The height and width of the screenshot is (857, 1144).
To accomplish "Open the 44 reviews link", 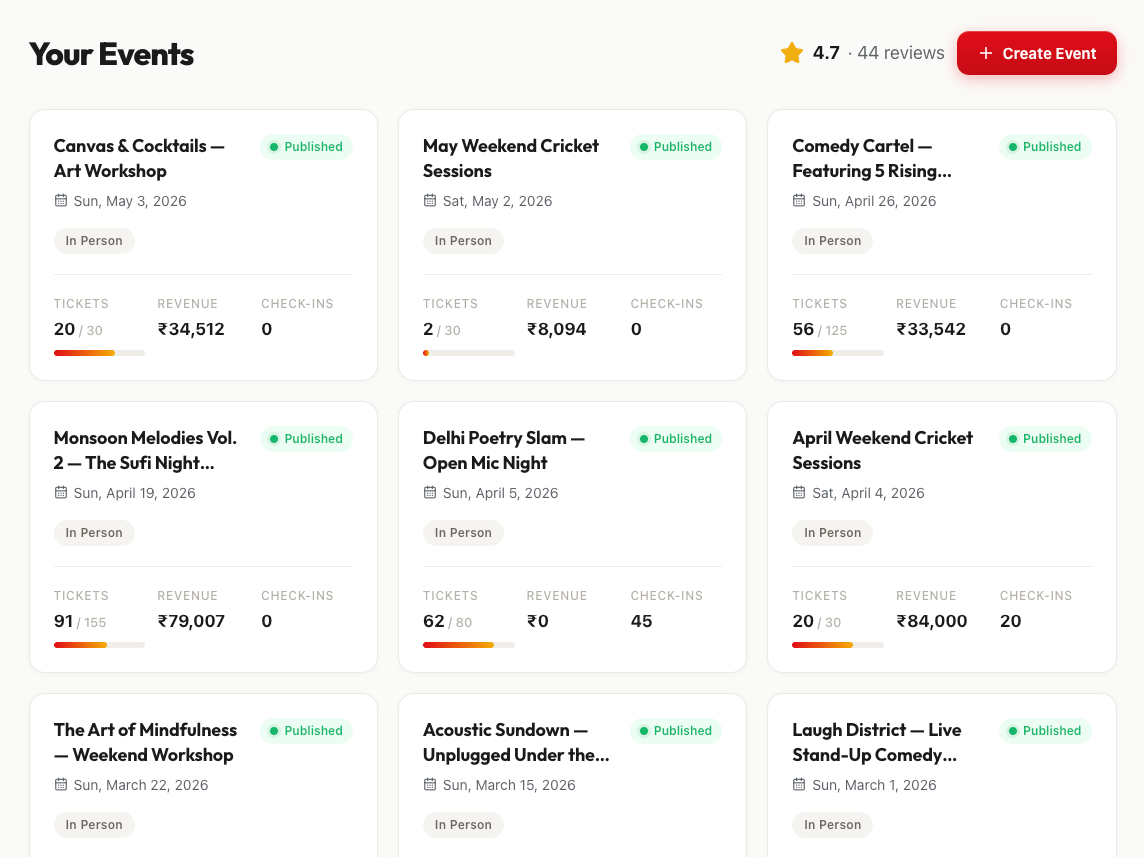I will (900, 53).
